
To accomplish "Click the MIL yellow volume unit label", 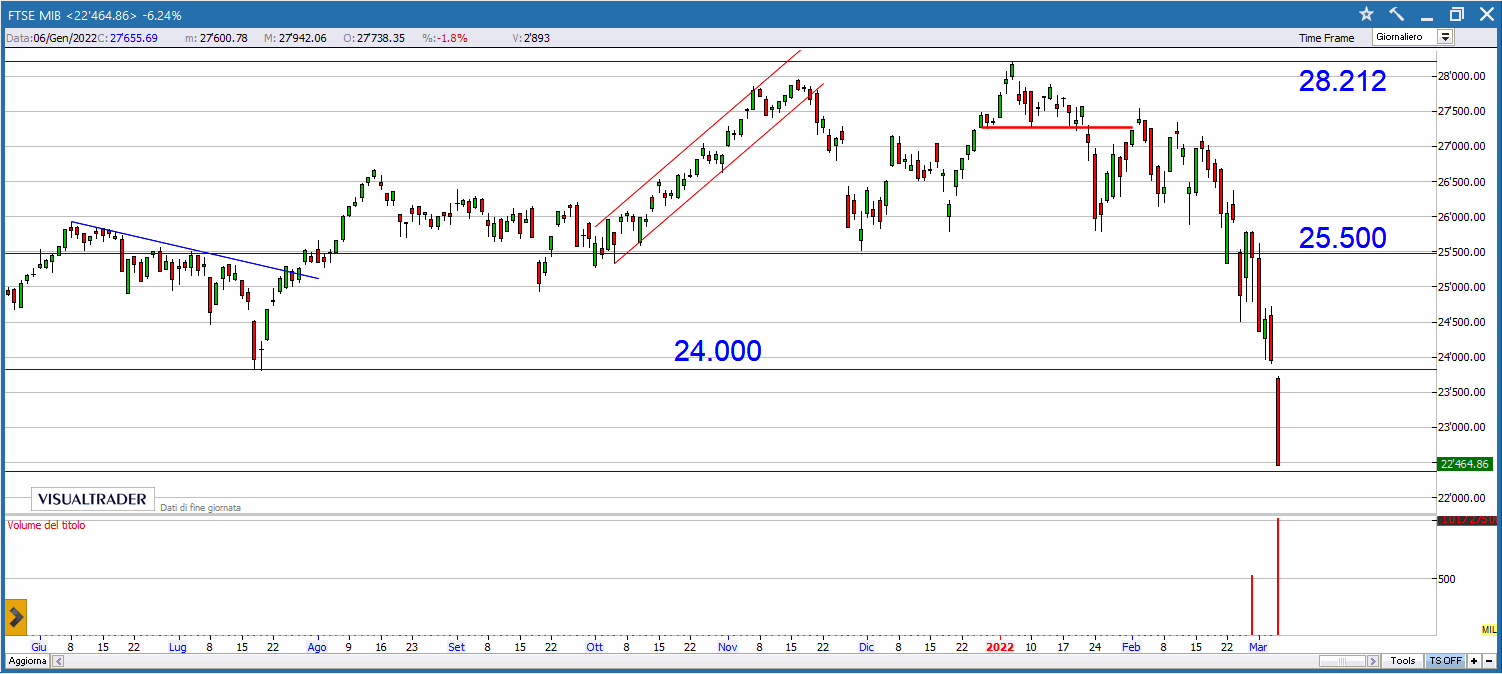I will (x=1488, y=629).
